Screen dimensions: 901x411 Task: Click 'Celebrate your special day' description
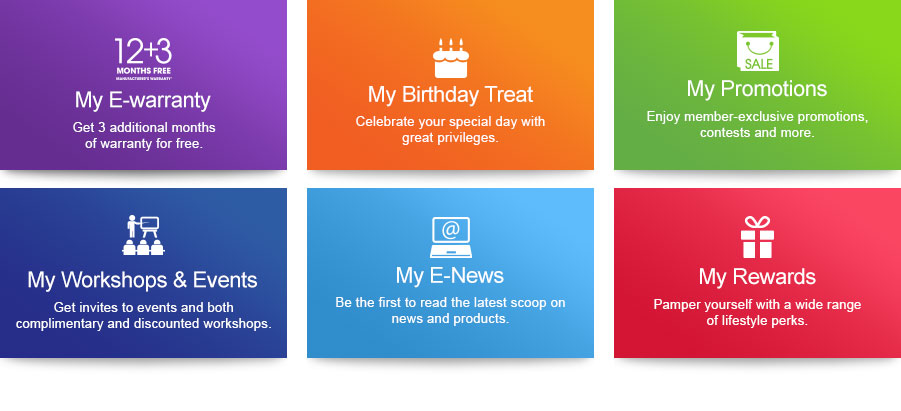tap(450, 129)
